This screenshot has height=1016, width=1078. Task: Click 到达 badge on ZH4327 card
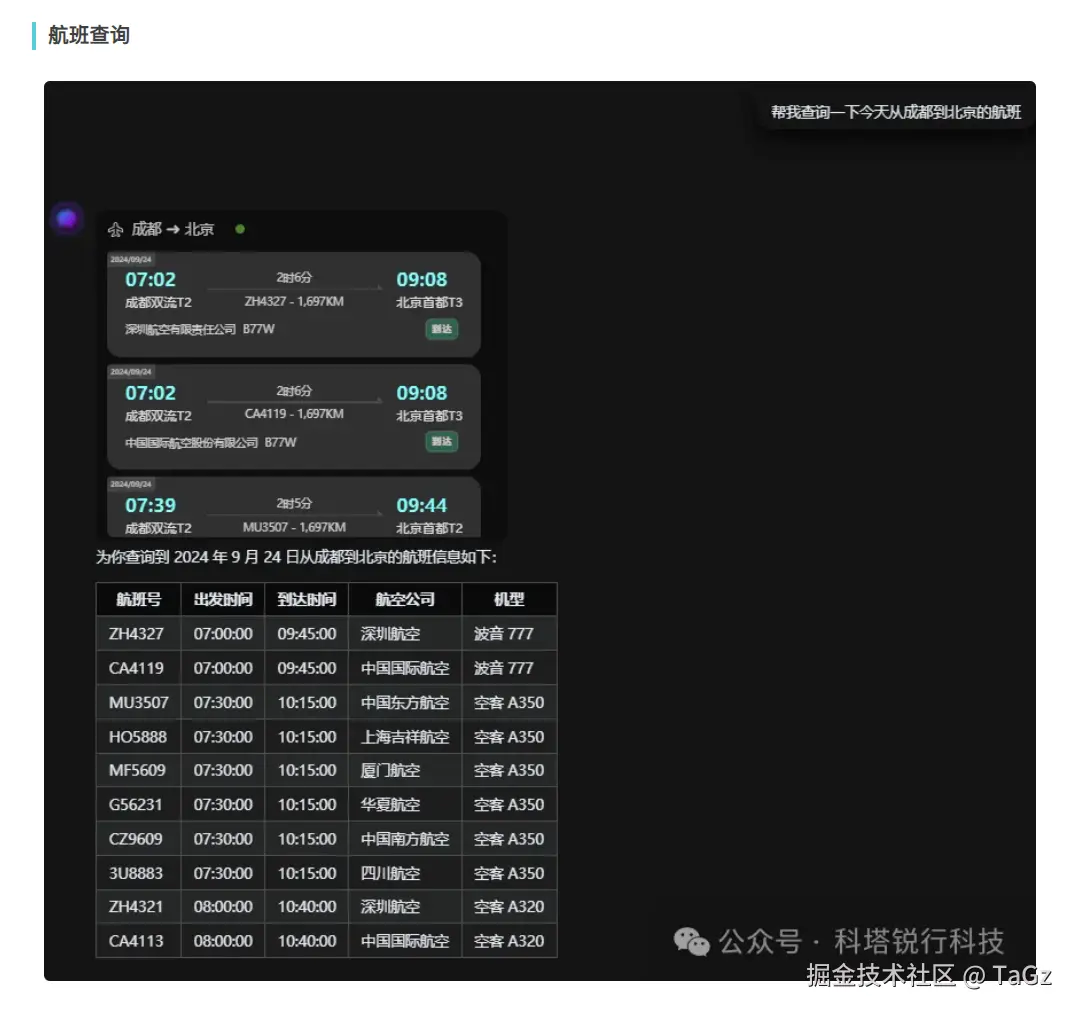click(441, 329)
